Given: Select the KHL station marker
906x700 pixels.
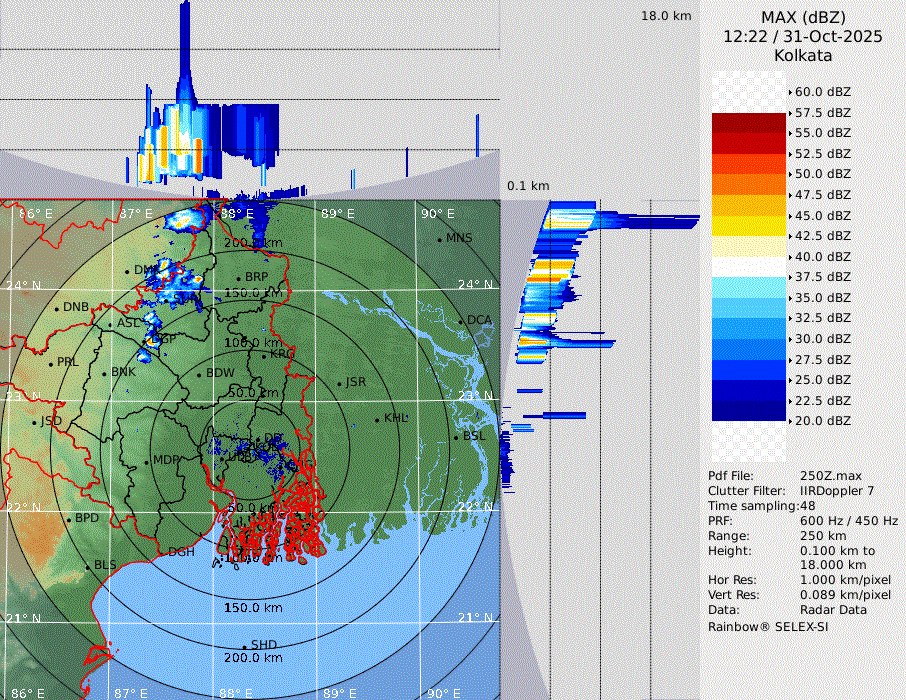Looking at the screenshot, I should click(377, 419).
